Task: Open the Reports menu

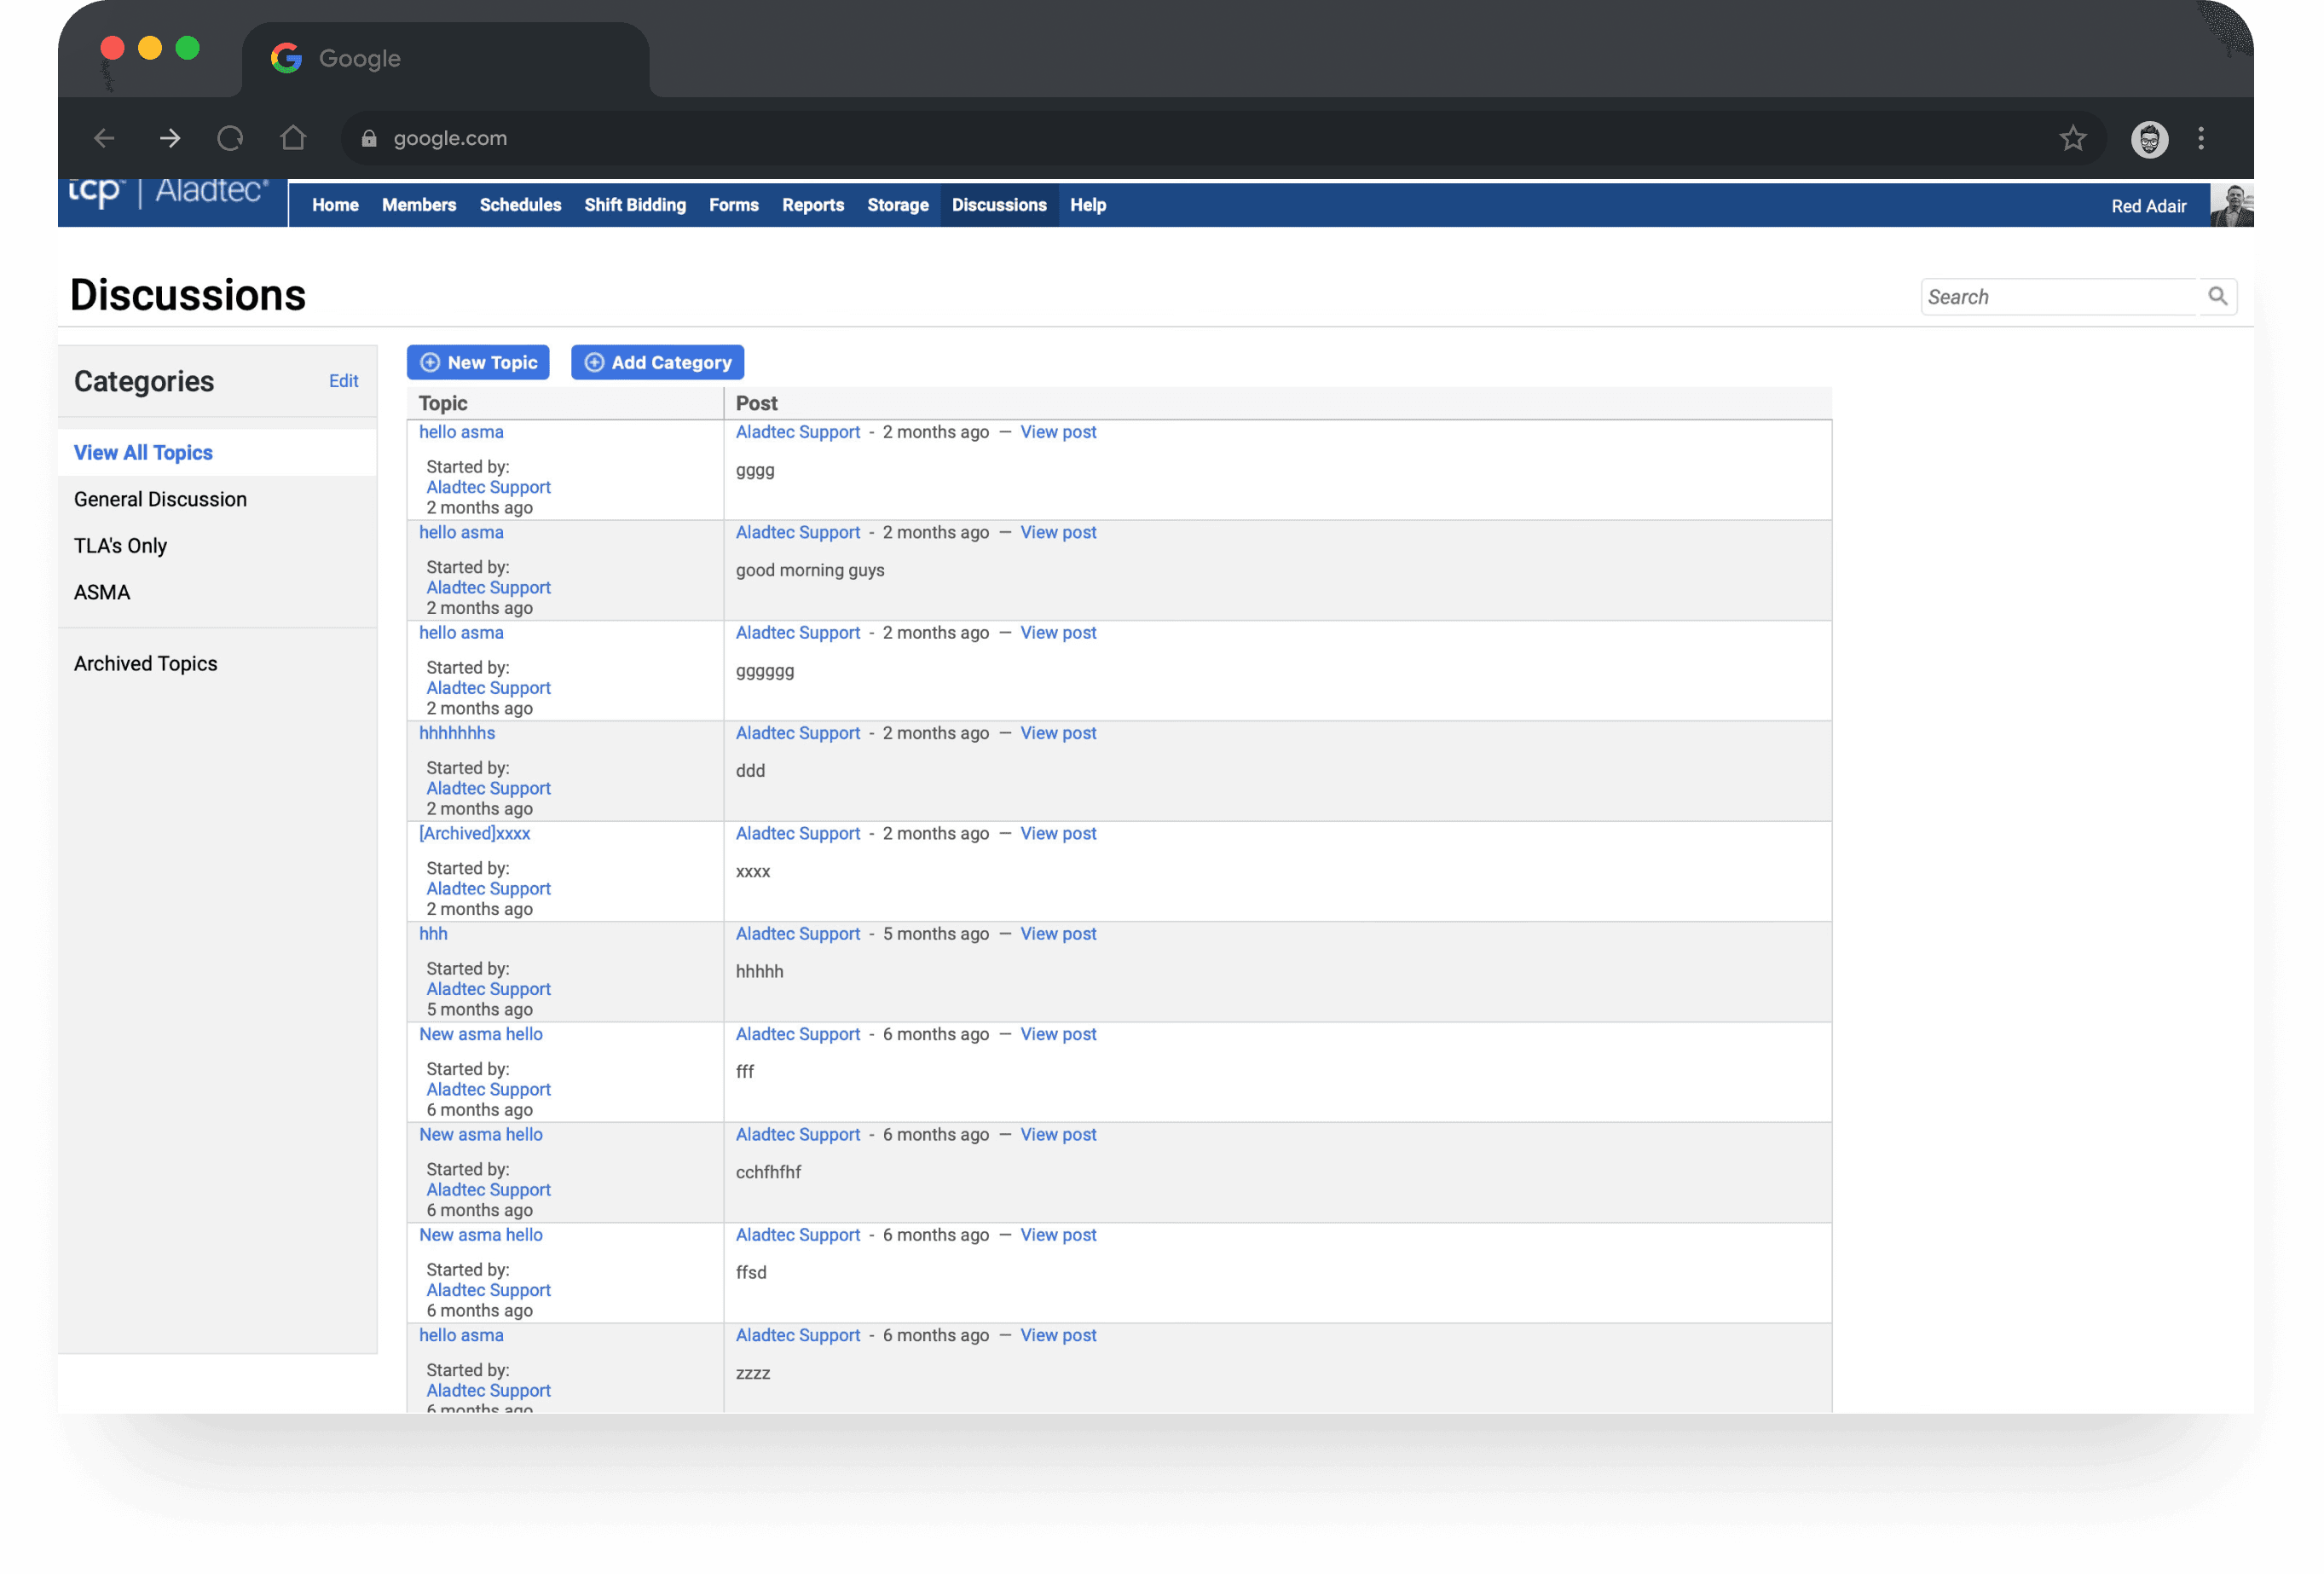Action: 812,205
